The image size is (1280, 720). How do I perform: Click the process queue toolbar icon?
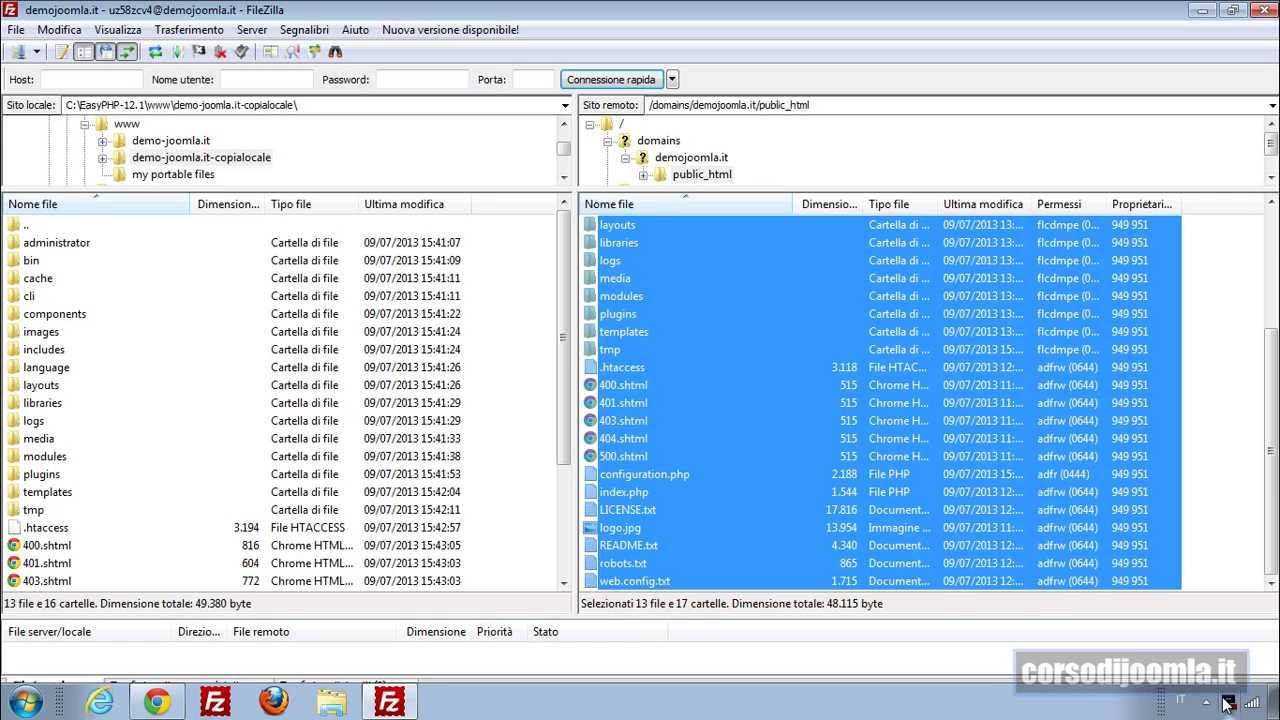[177, 52]
